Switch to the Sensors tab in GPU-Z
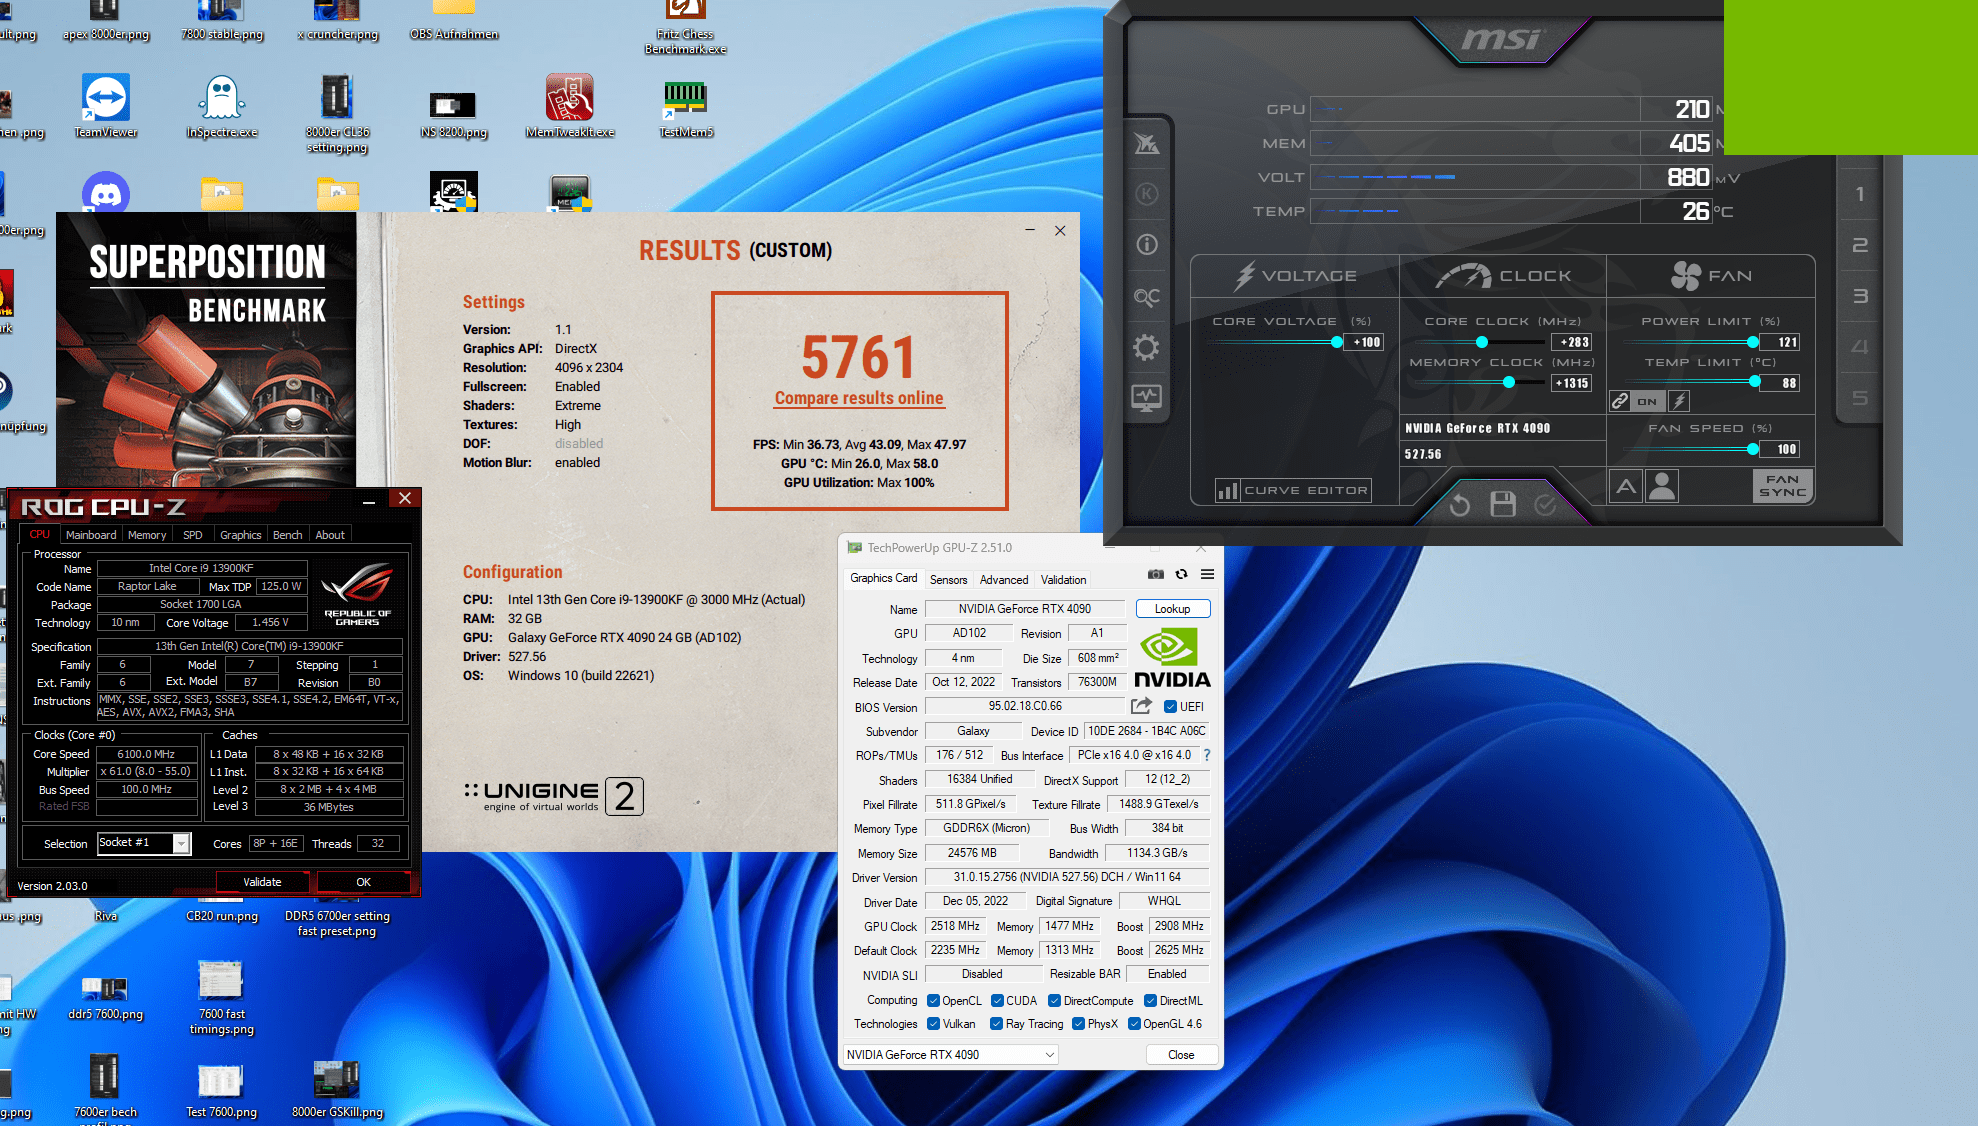Viewport: 1978px width, 1126px height. click(x=948, y=580)
